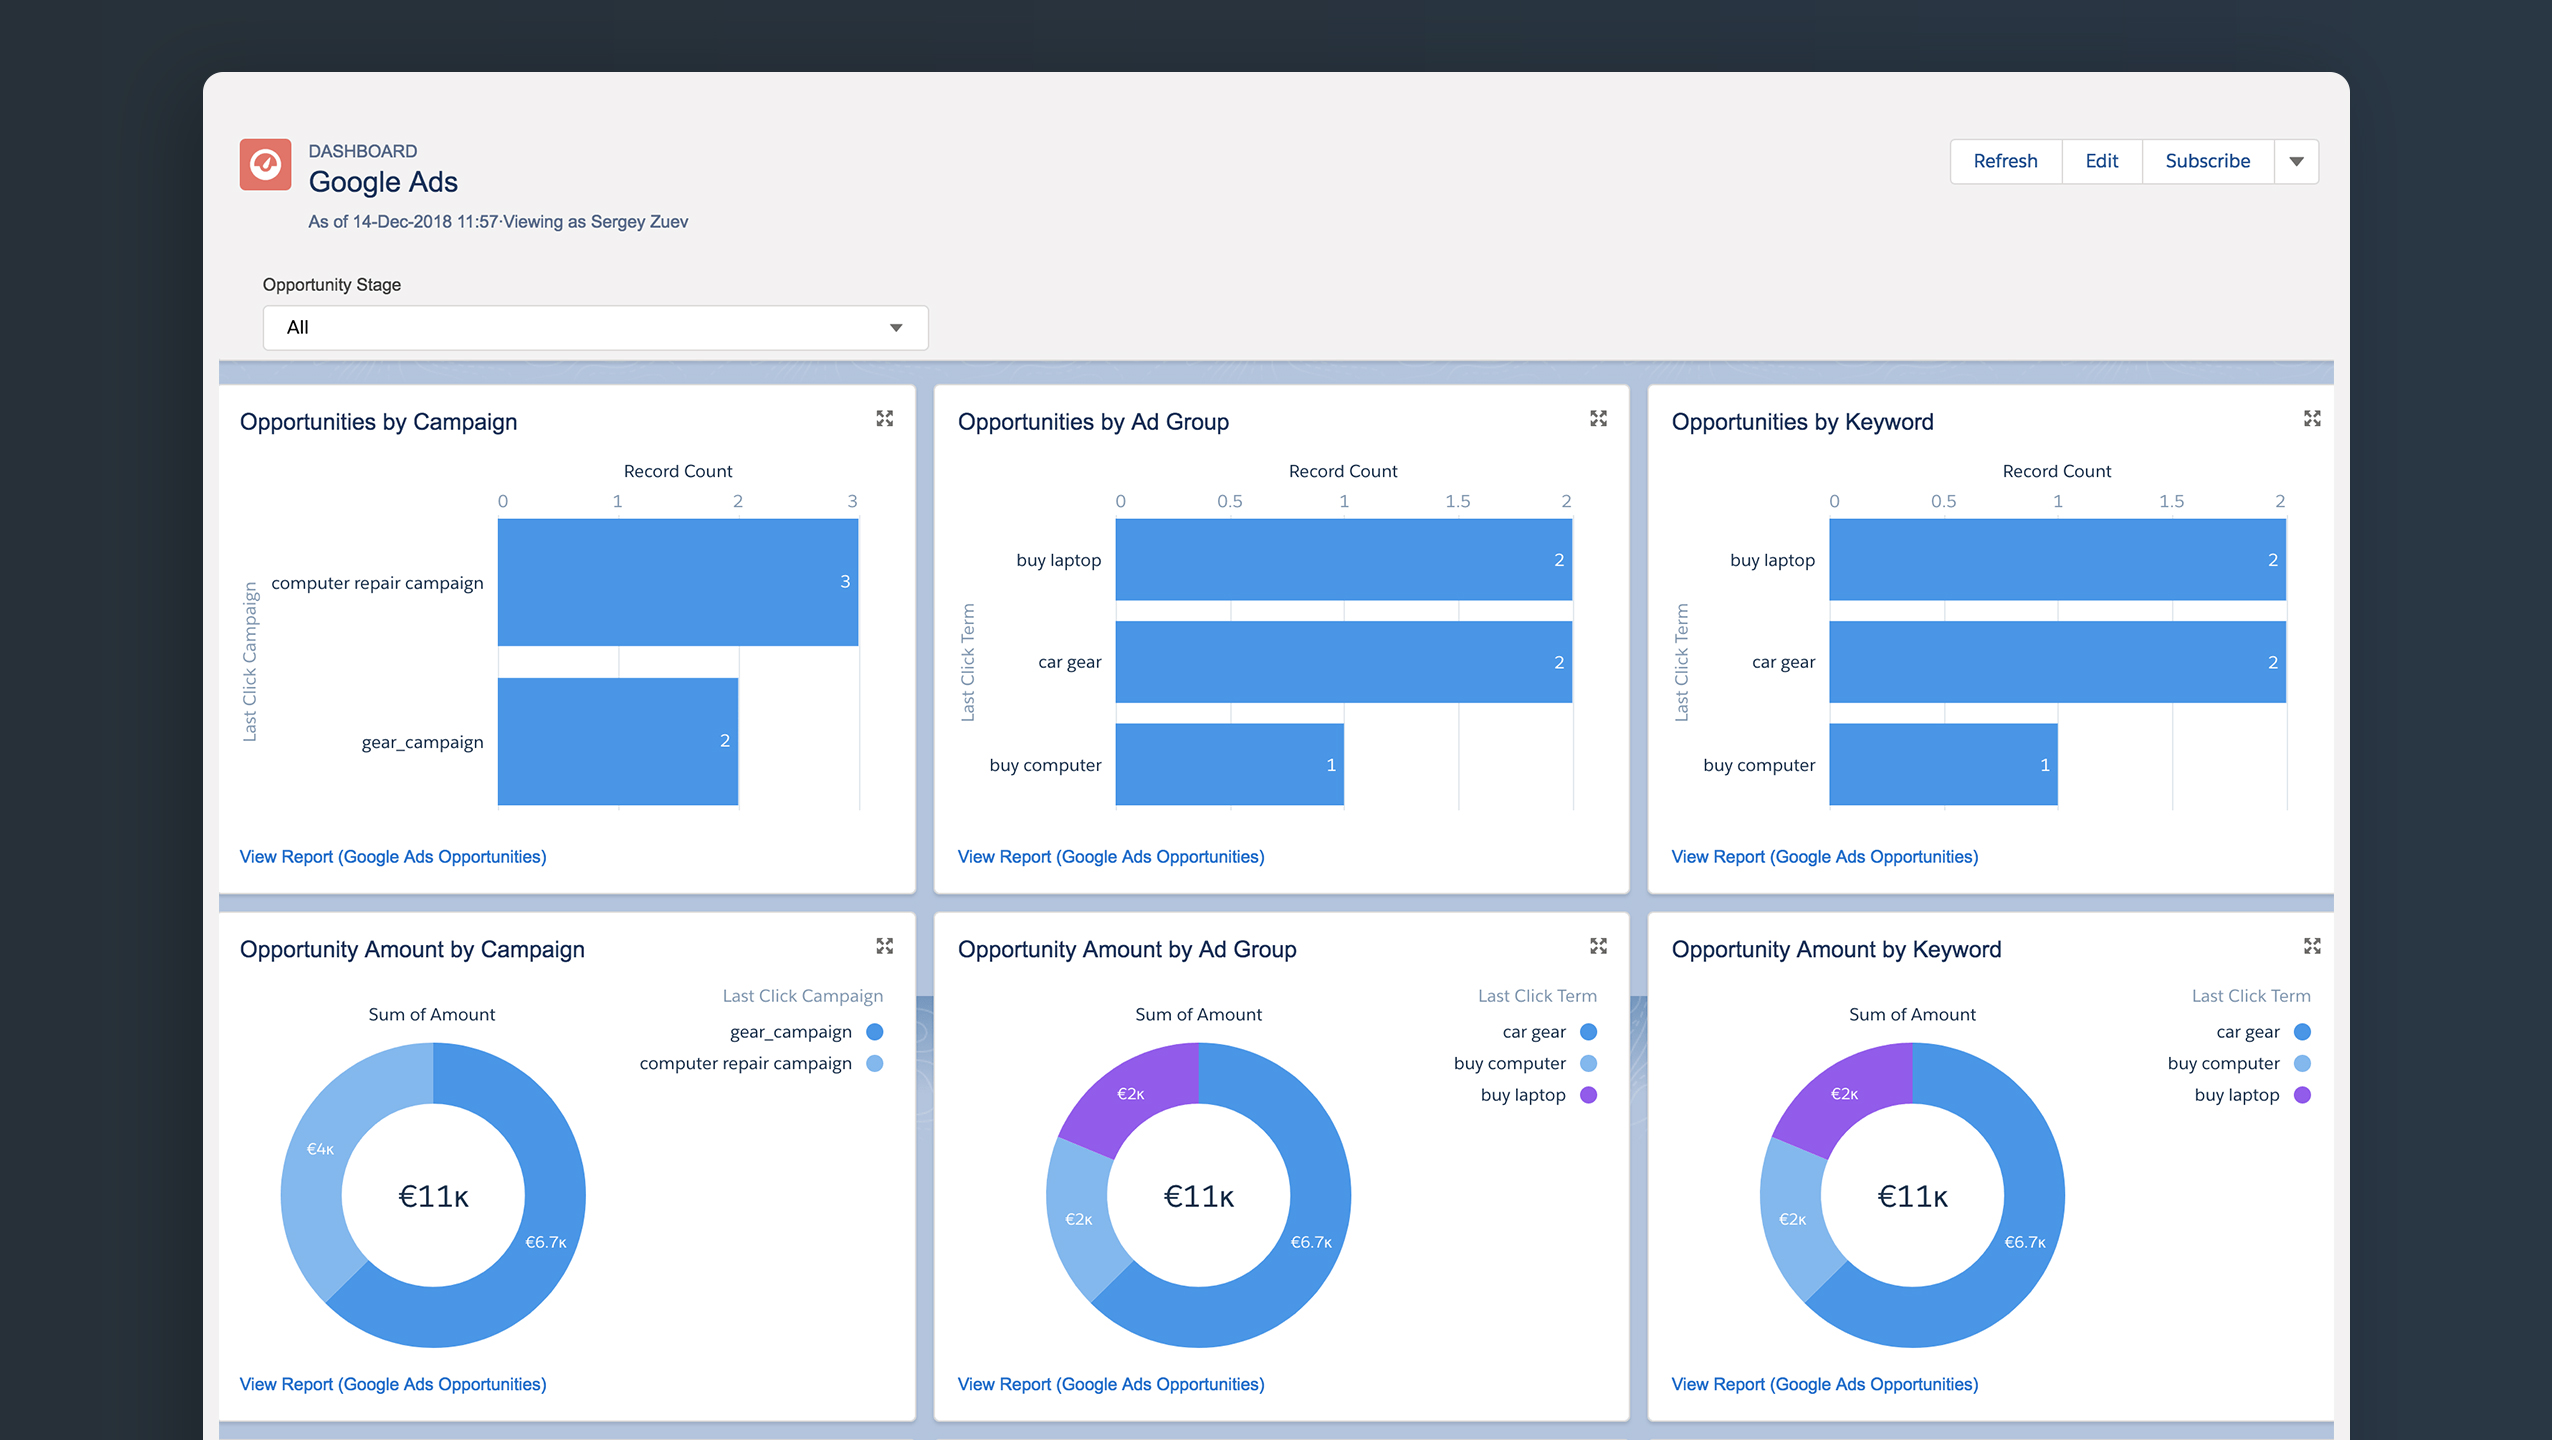Click buy computer bar in Ad Group chart
The image size is (2552, 1440).
[x=1229, y=765]
